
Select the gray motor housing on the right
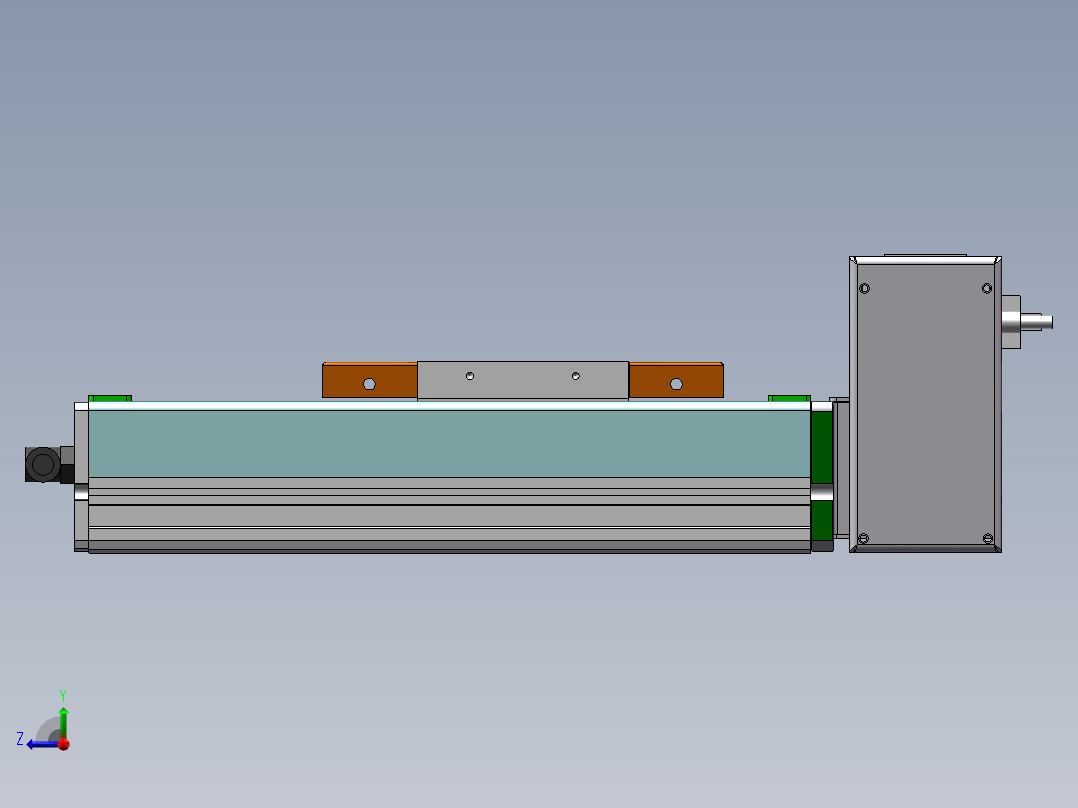pos(925,405)
